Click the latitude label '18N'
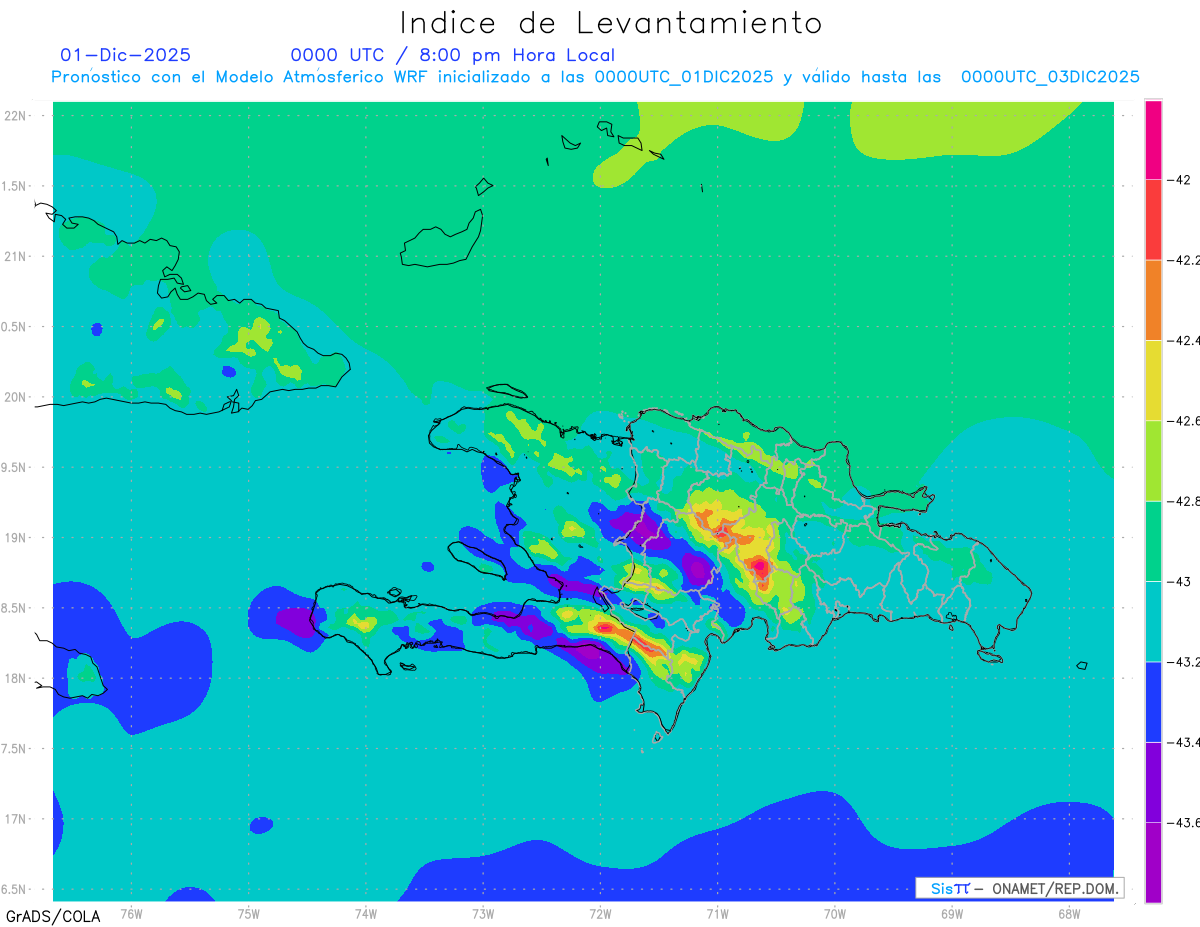1200x927 pixels. tap(17, 678)
